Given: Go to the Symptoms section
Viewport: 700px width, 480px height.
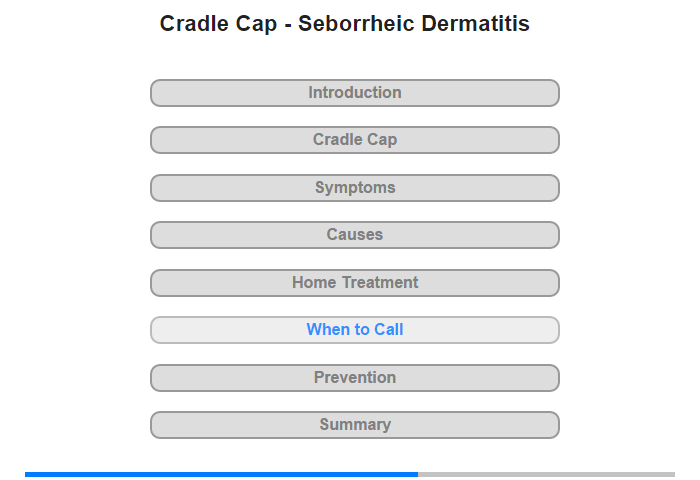Looking at the screenshot, I should tap(354, 188).
